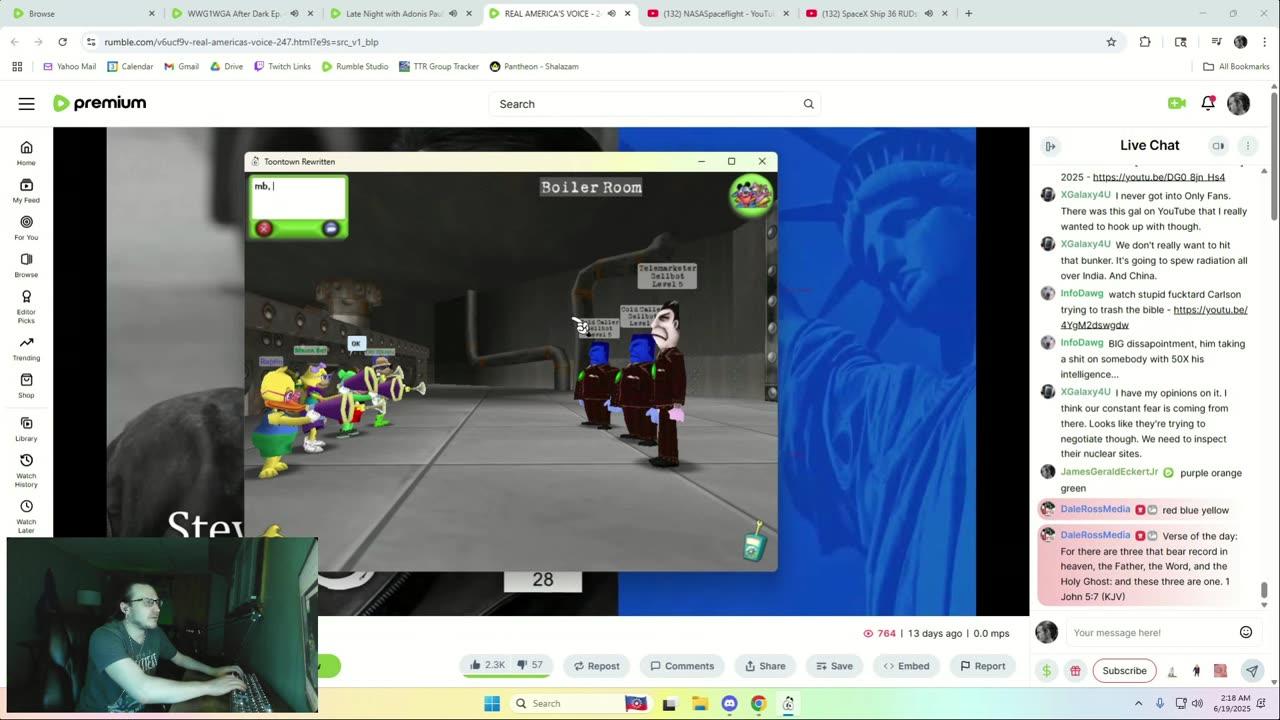The height and width of the screenshot is (720, 1280).
Task: Open Discord from the taskbar
Action: pos(729,703)
